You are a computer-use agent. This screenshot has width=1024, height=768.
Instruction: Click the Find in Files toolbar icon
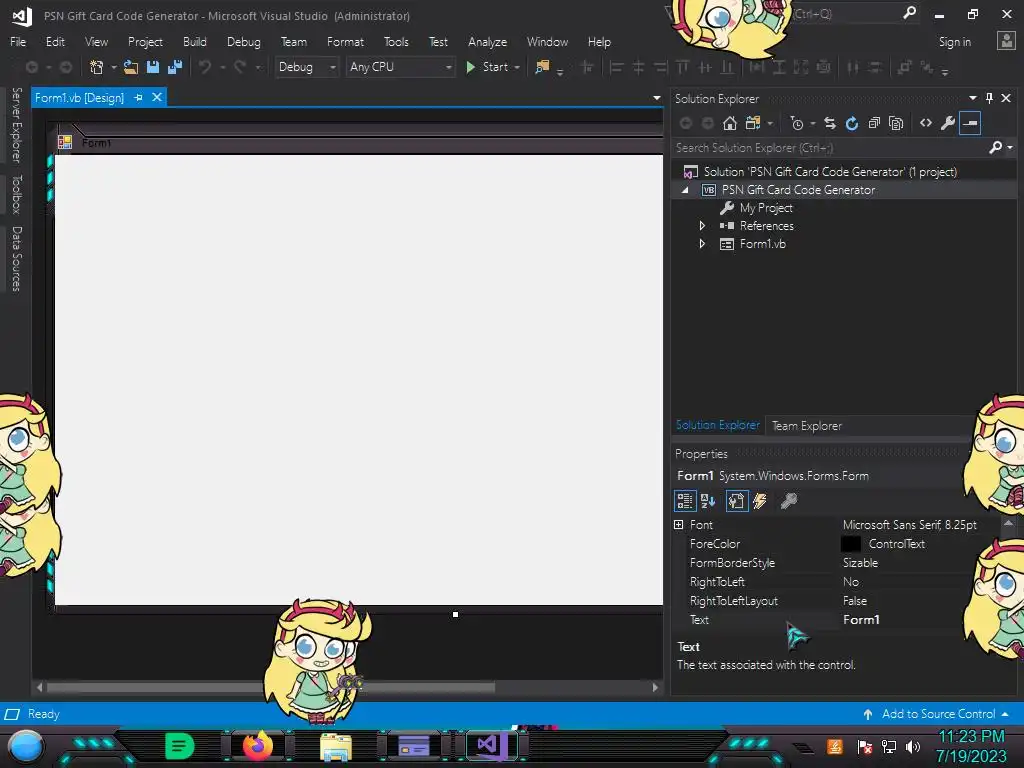point(542,67)
